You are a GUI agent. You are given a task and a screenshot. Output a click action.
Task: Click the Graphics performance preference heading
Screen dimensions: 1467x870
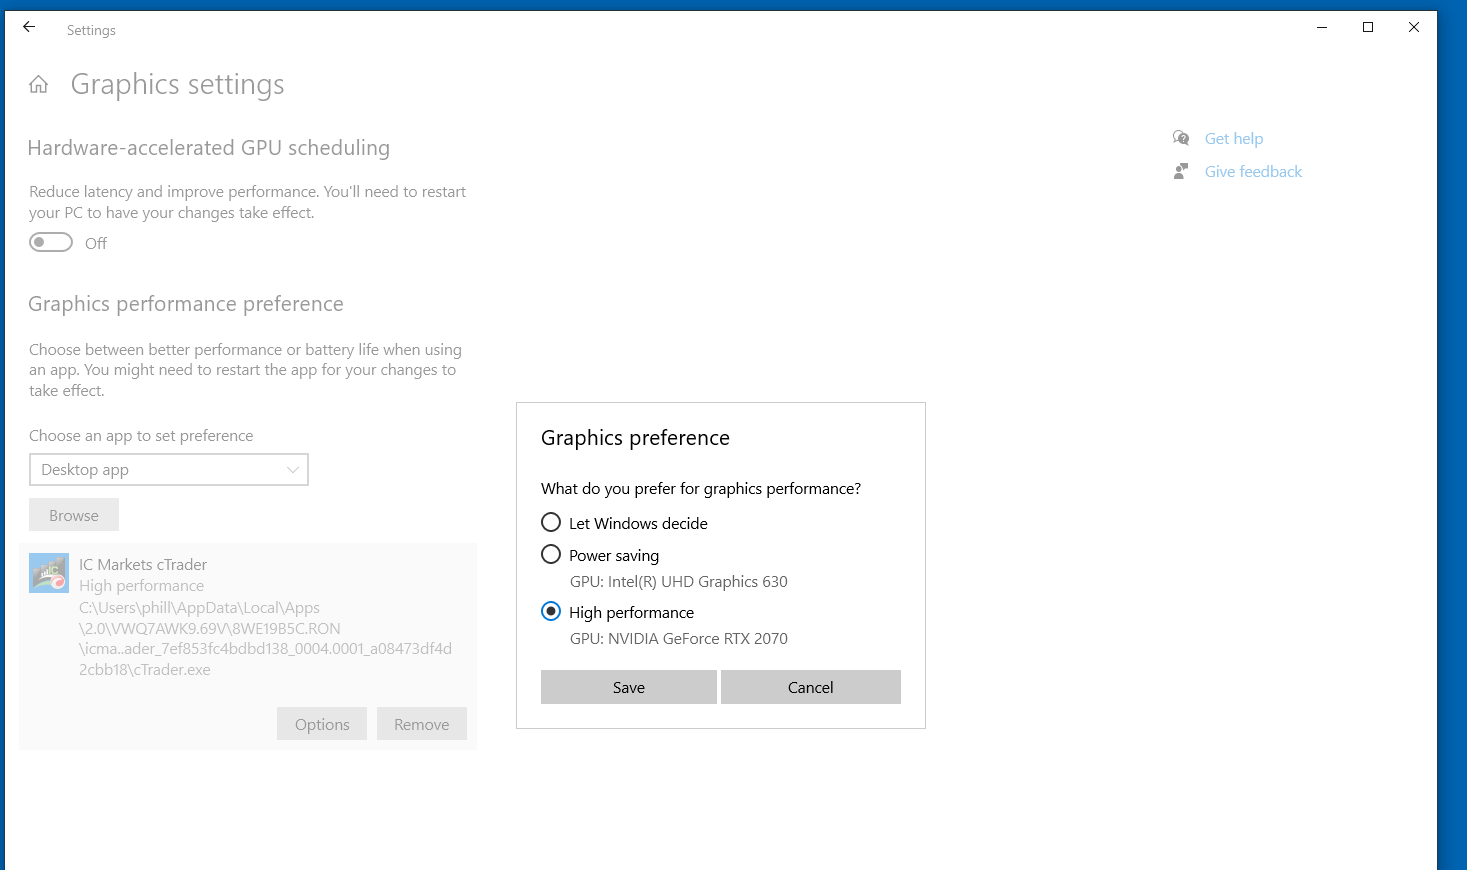(x=186, y=304)
